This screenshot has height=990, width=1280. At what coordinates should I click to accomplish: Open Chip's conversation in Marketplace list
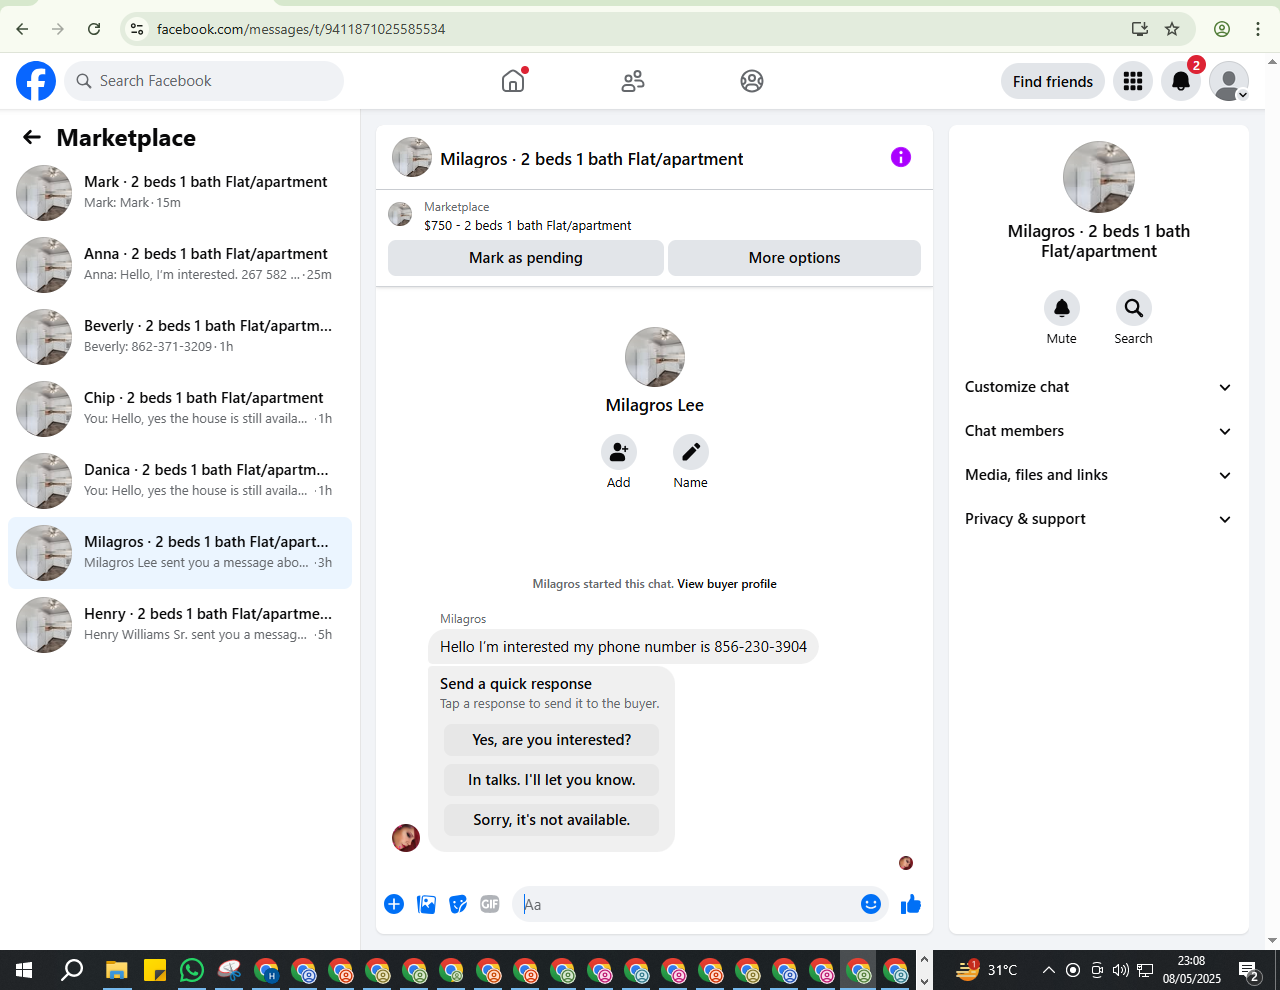click(x=180, y=409)
